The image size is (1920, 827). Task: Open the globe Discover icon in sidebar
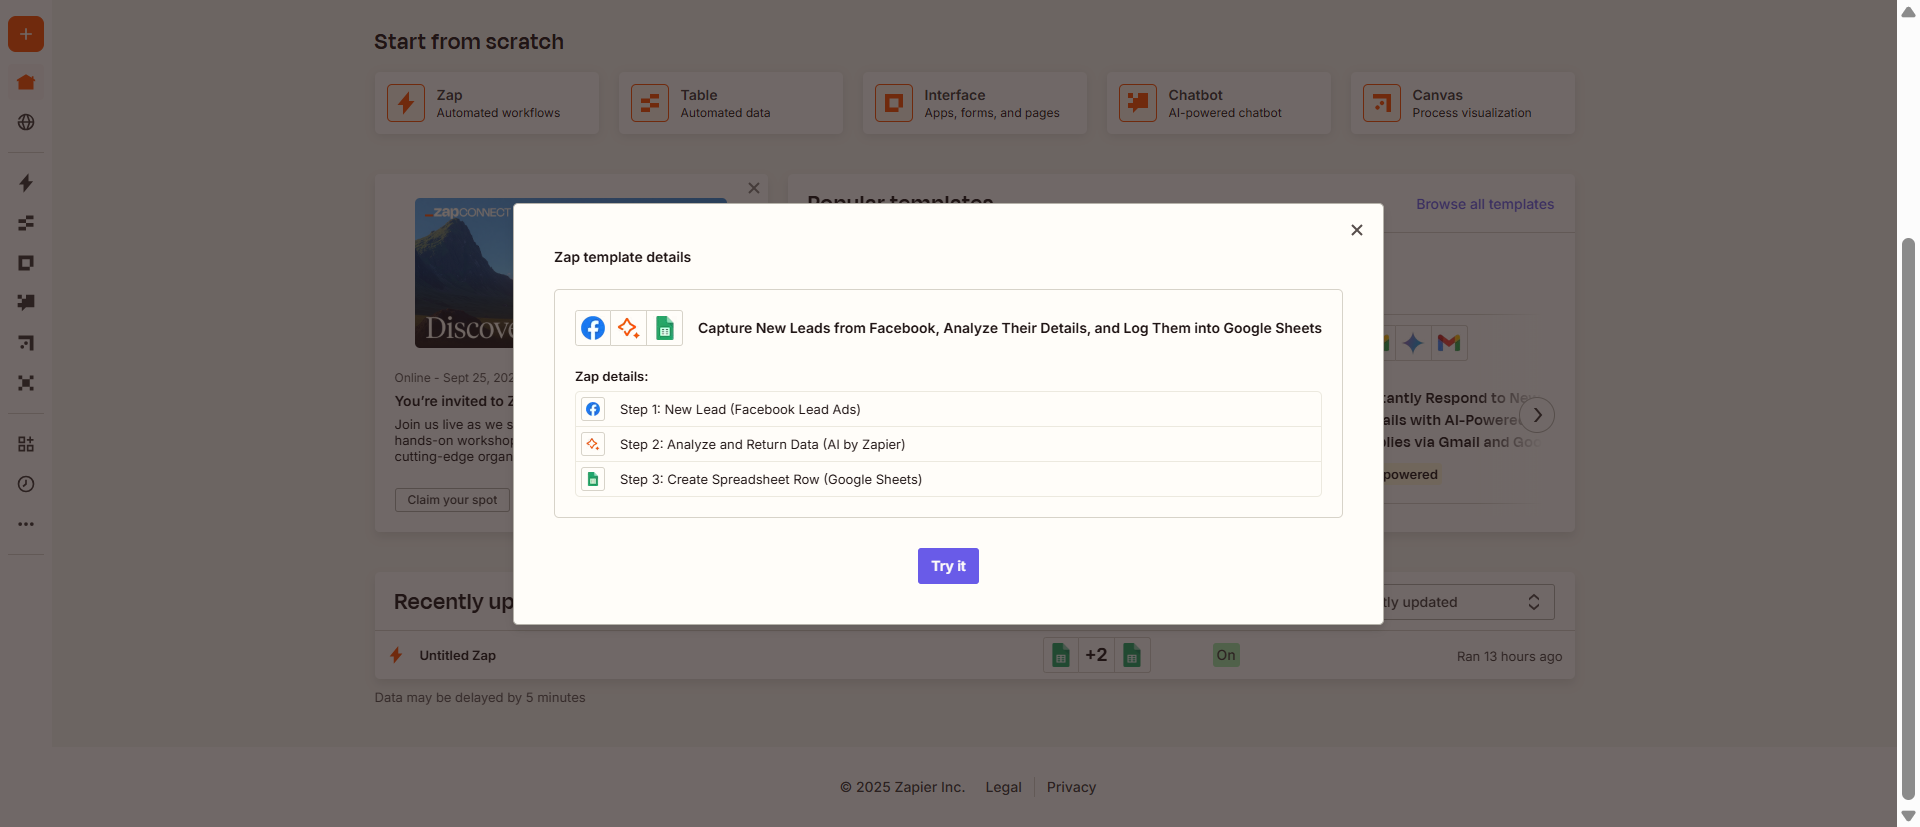click(26, 122)
